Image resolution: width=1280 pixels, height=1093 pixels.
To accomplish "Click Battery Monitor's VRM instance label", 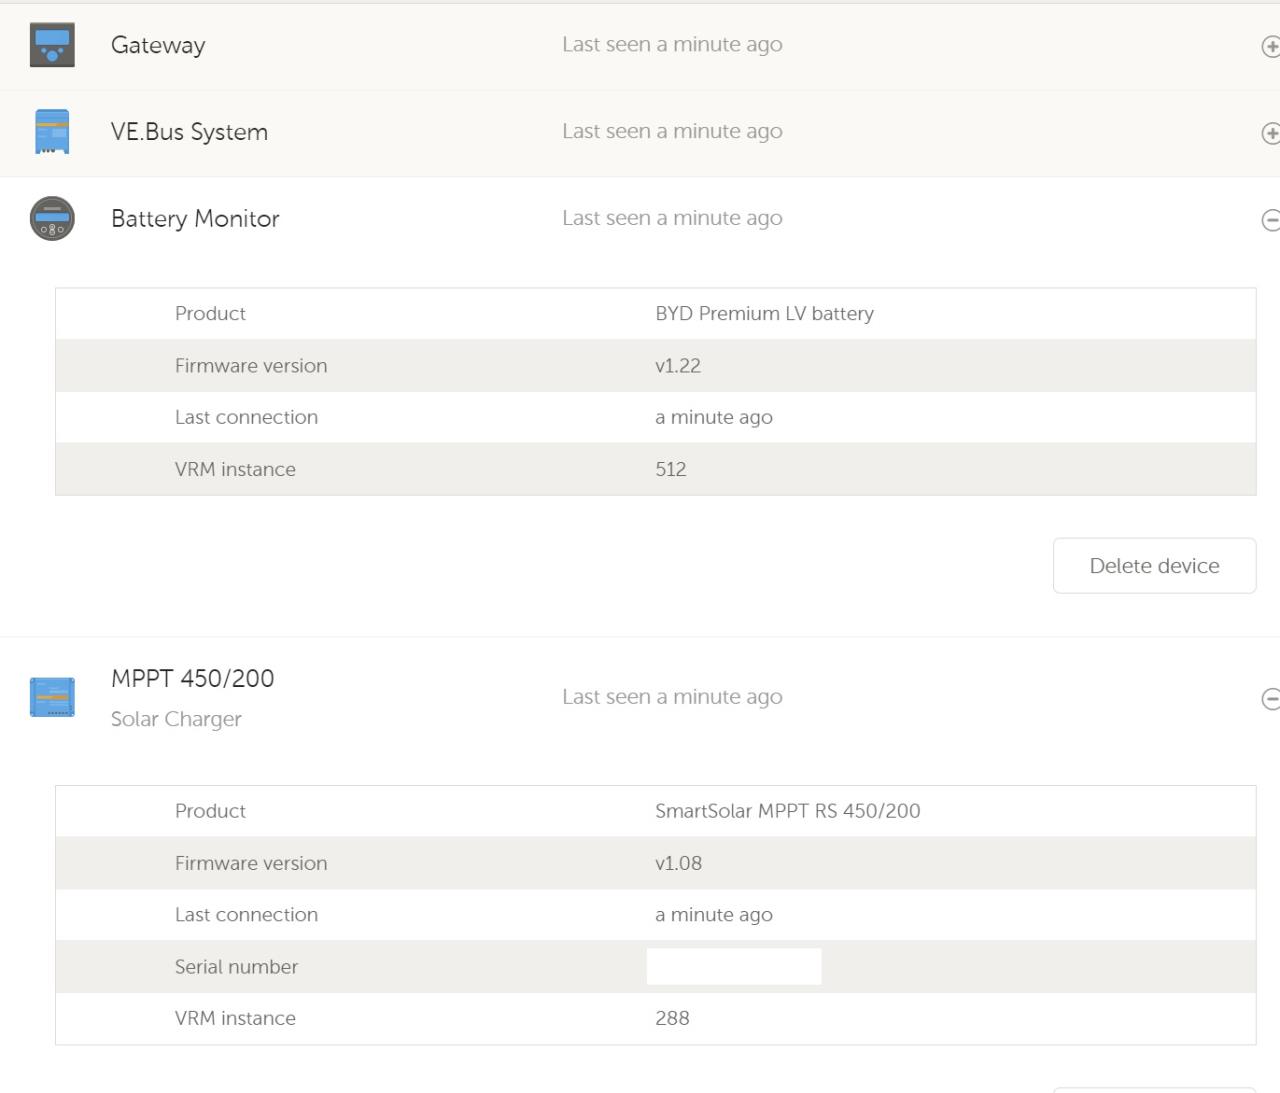I will (x=235, y=470).
